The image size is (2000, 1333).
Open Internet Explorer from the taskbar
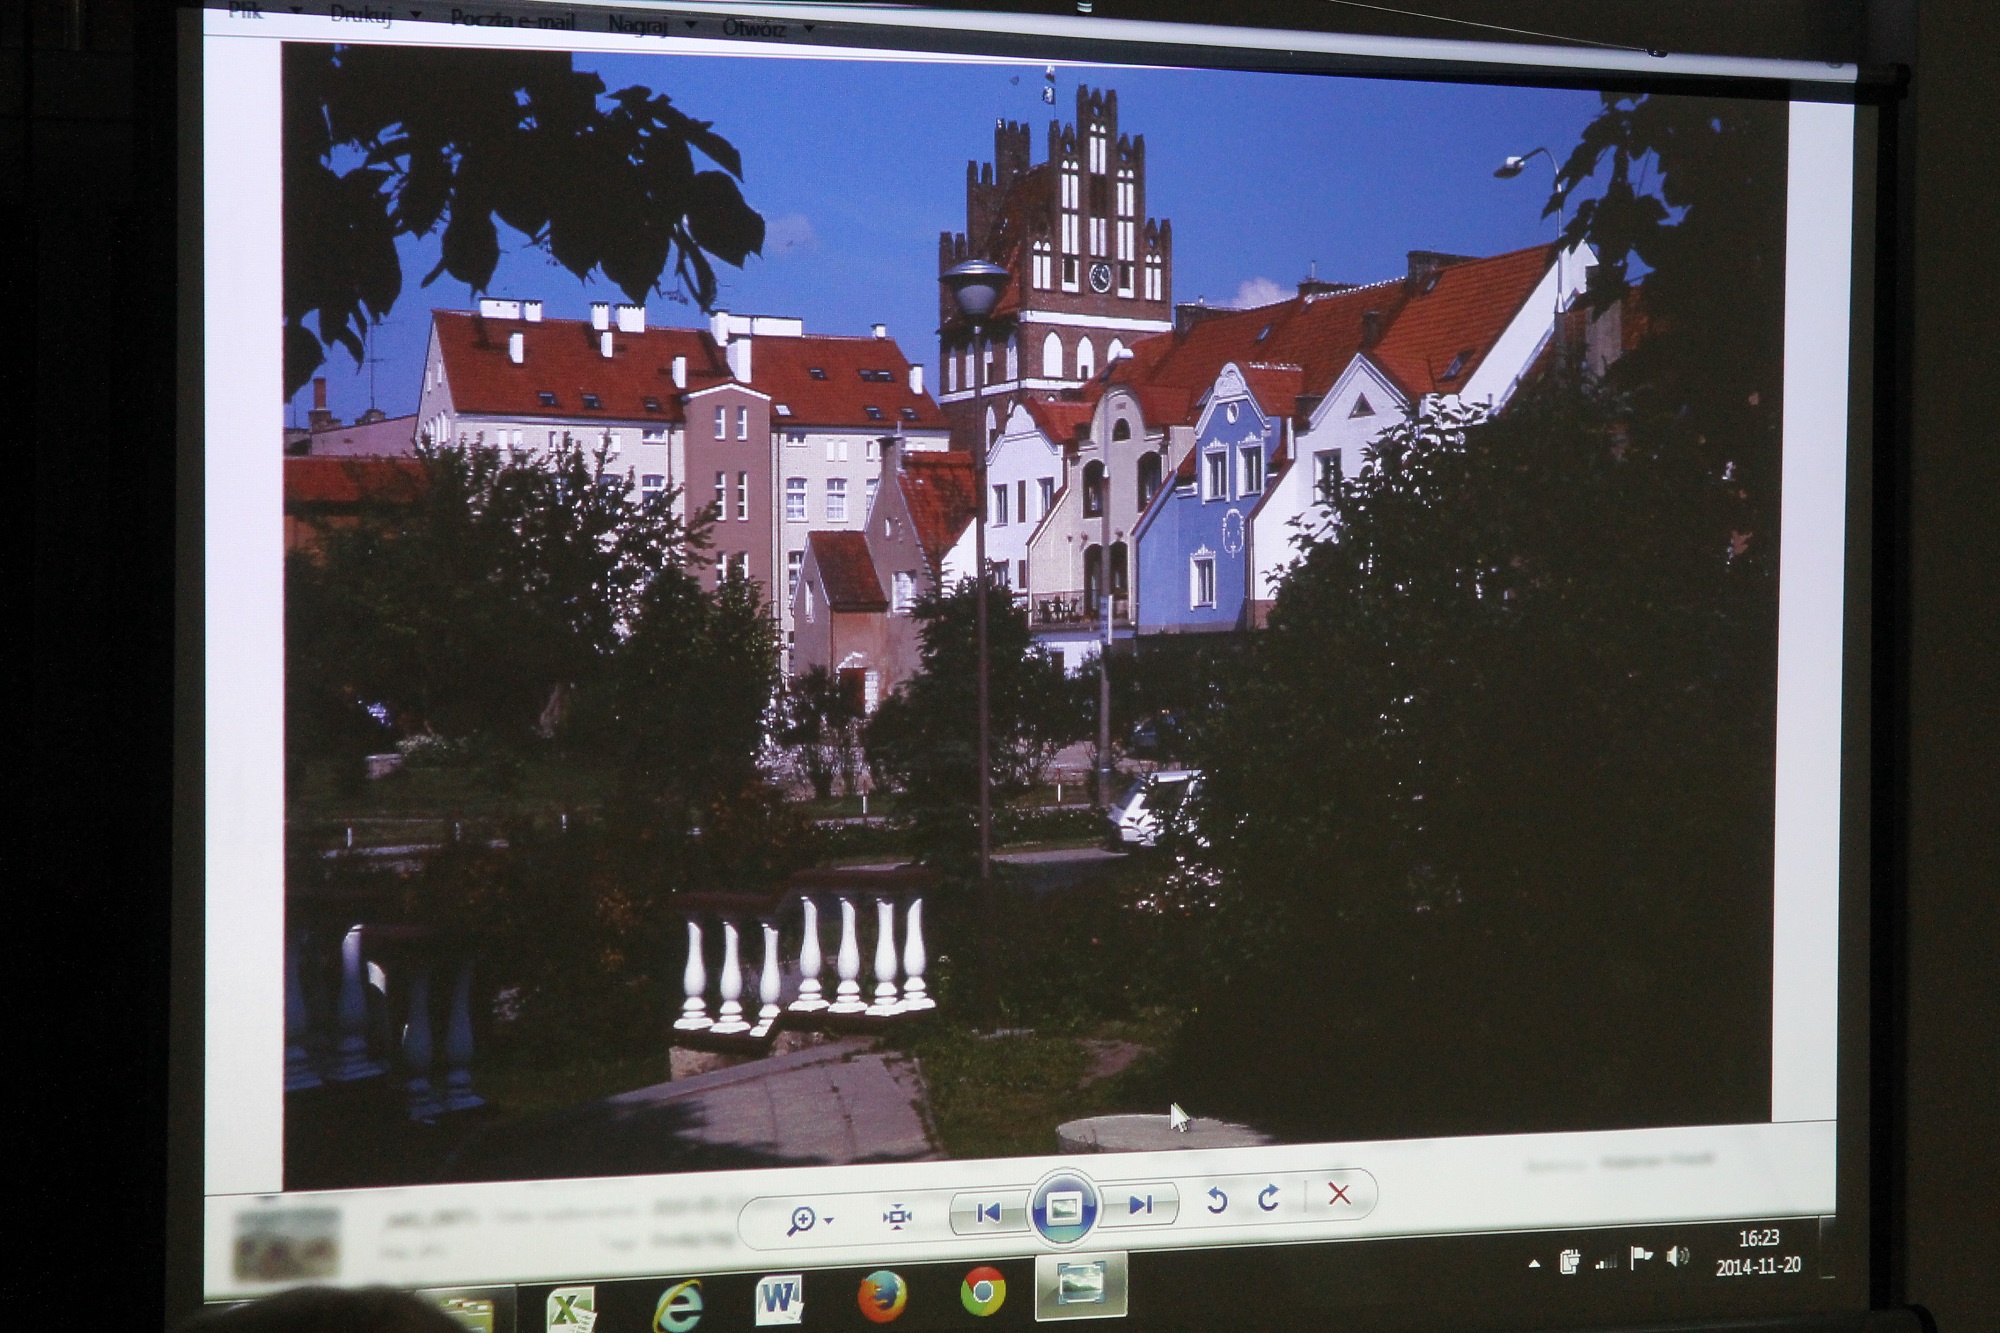tap(679, 1304)
